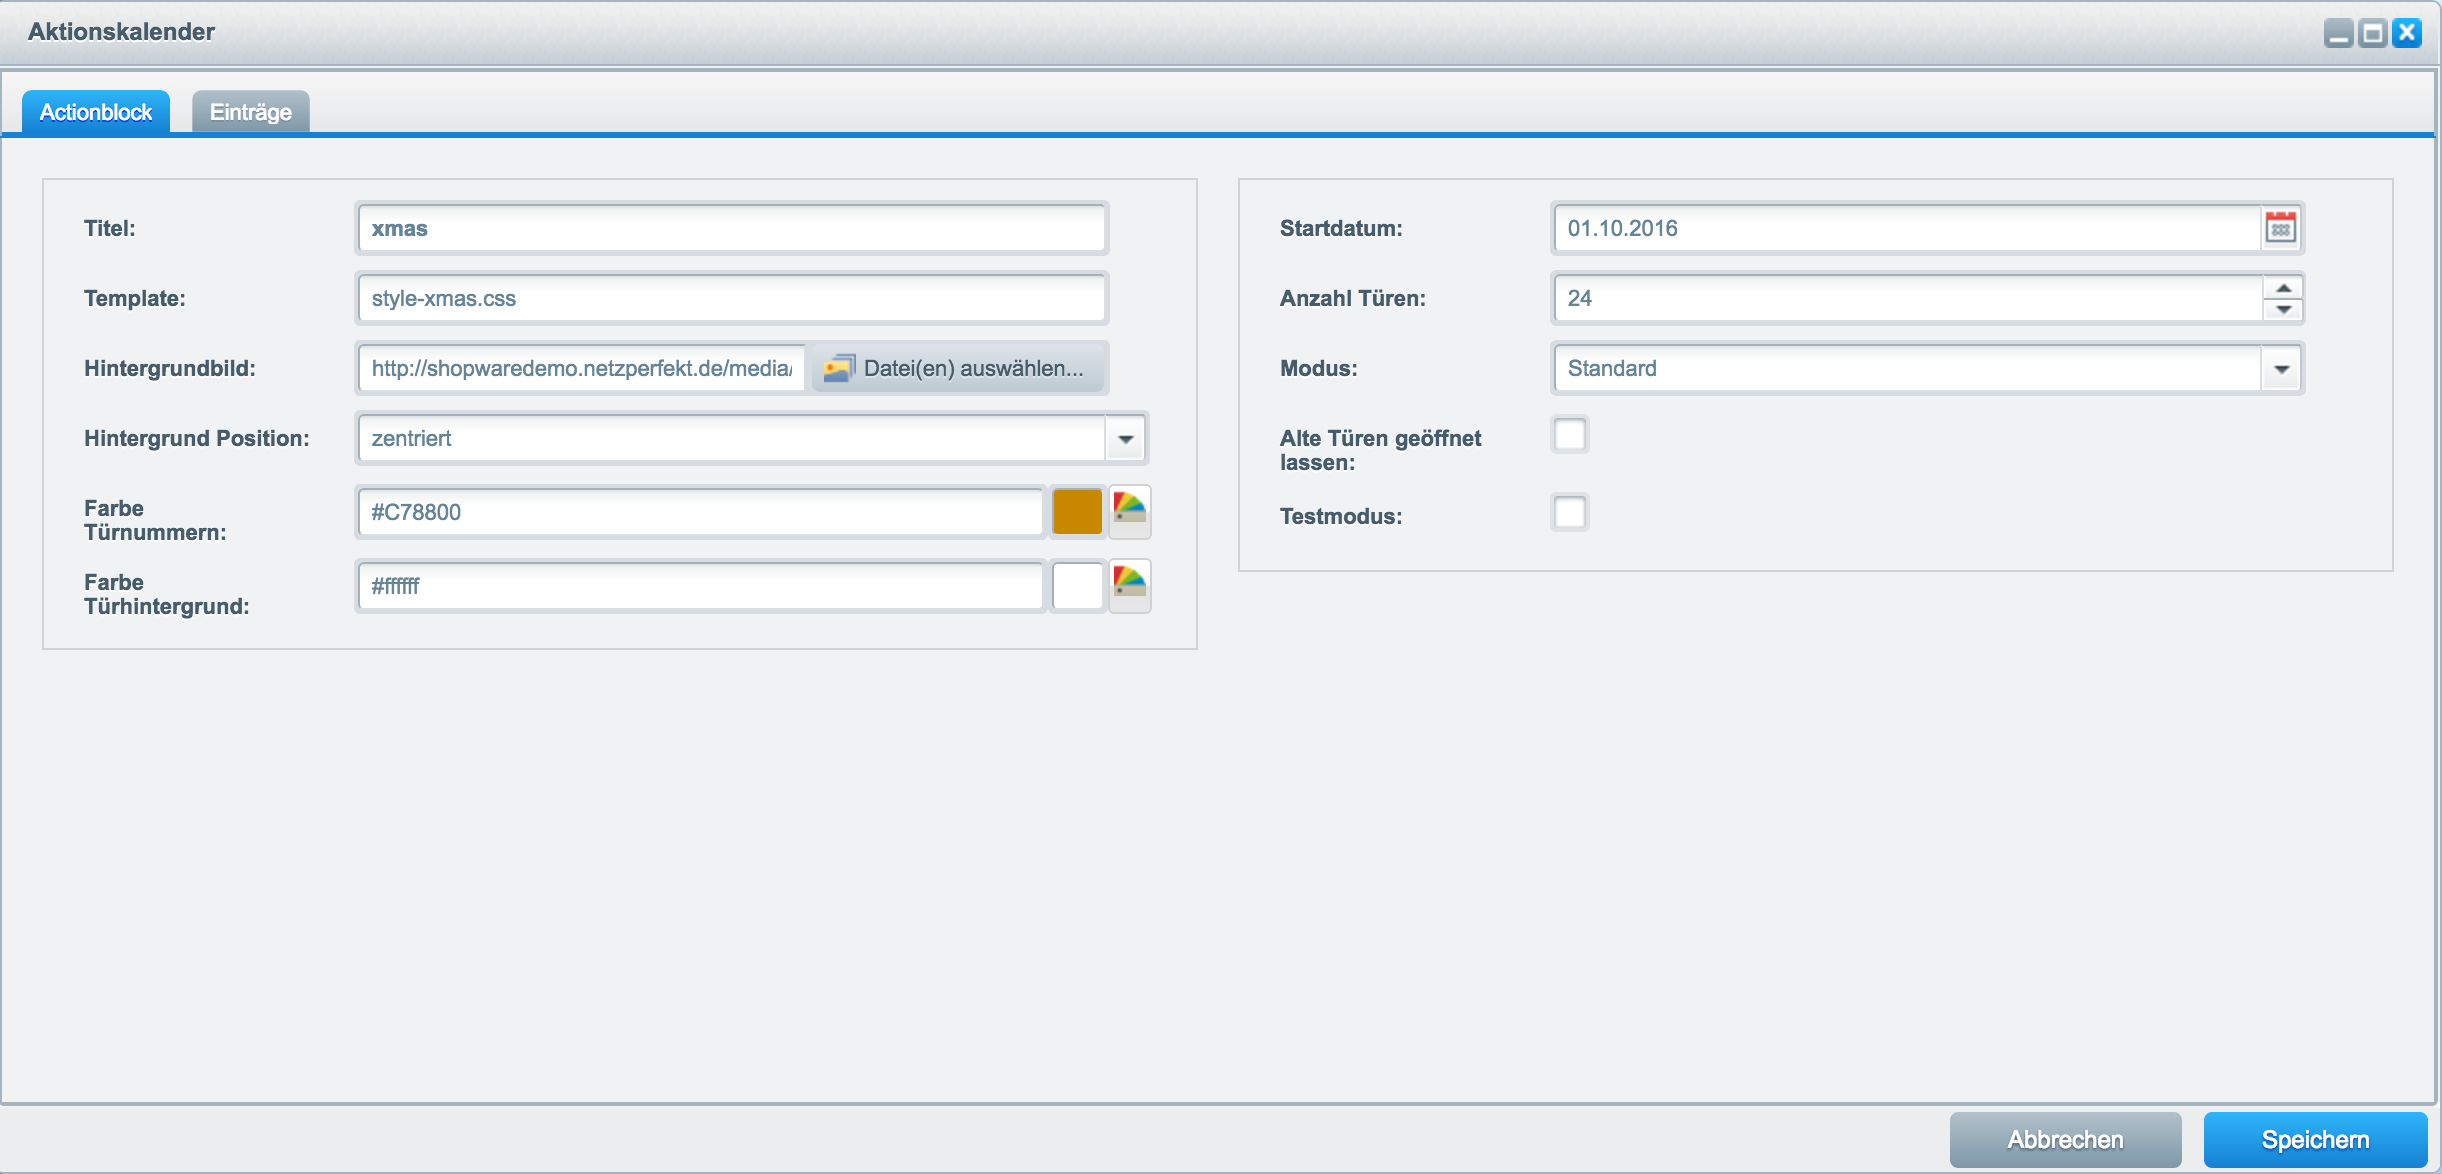Expand the Modus dropdown arrow
Screen dimensions: 2442x1174
click(x=2281, y=369)
